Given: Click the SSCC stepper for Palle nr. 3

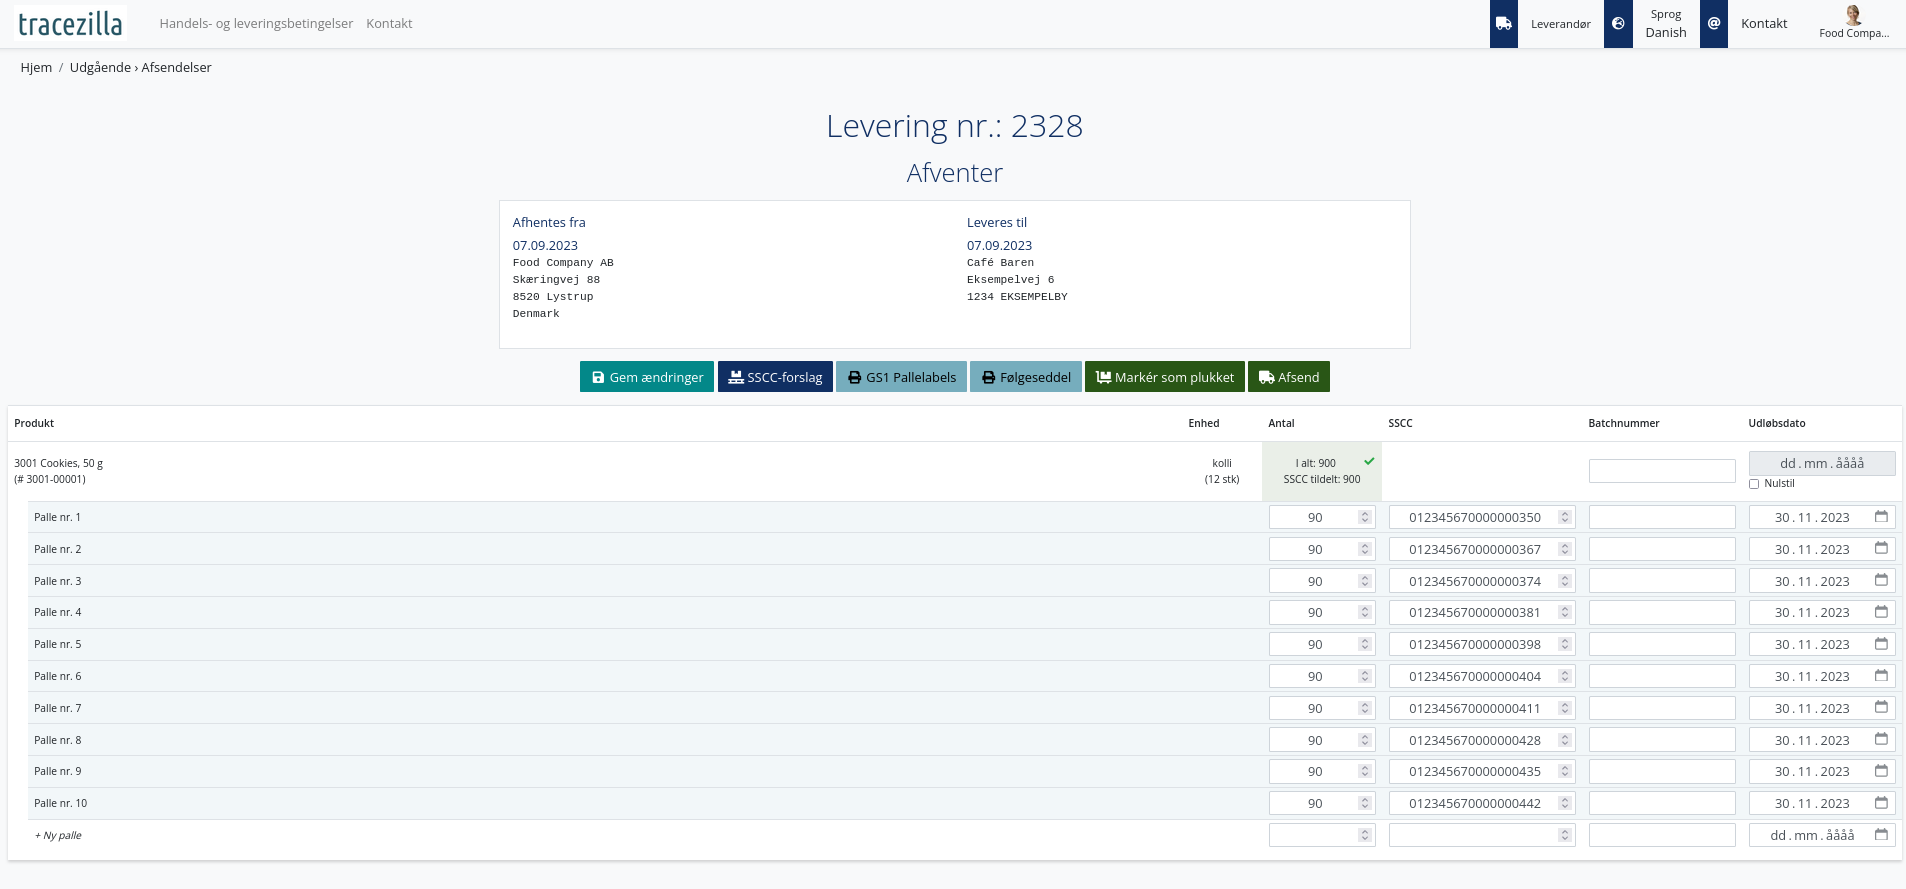Looking at the screenshot, I should 1565,581.
